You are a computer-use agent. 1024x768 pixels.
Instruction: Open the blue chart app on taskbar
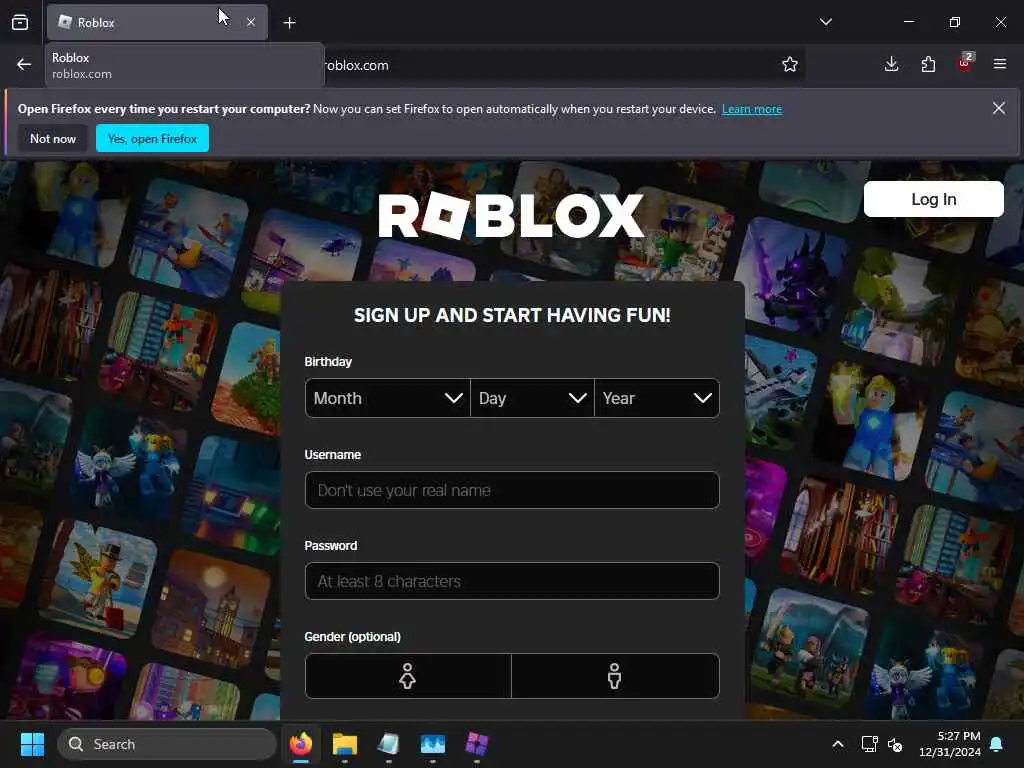point(432,744)
